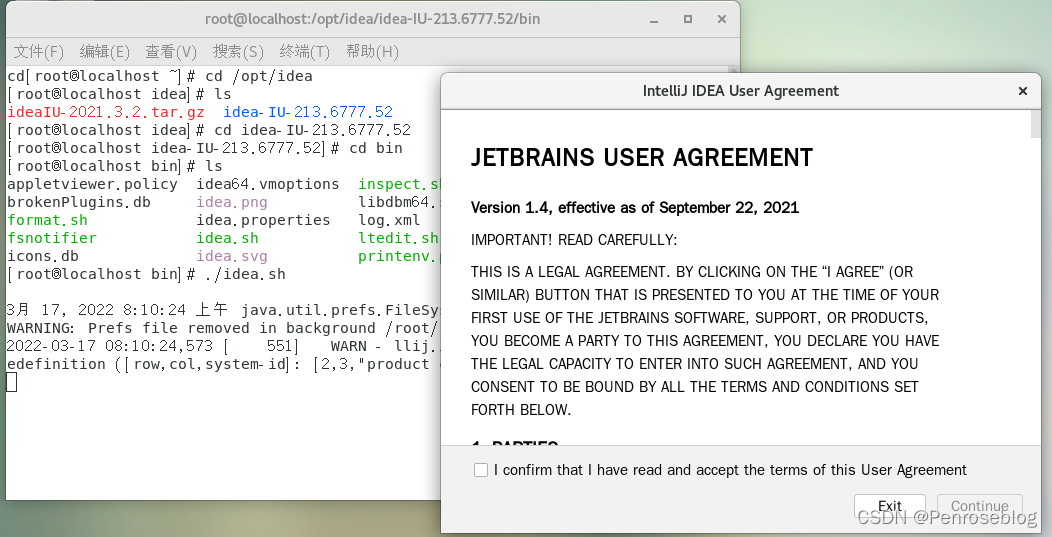Click appletviewer.policy in terminal listing
This screenshot has width=1052, height=537.
click(x=93, y=184)
